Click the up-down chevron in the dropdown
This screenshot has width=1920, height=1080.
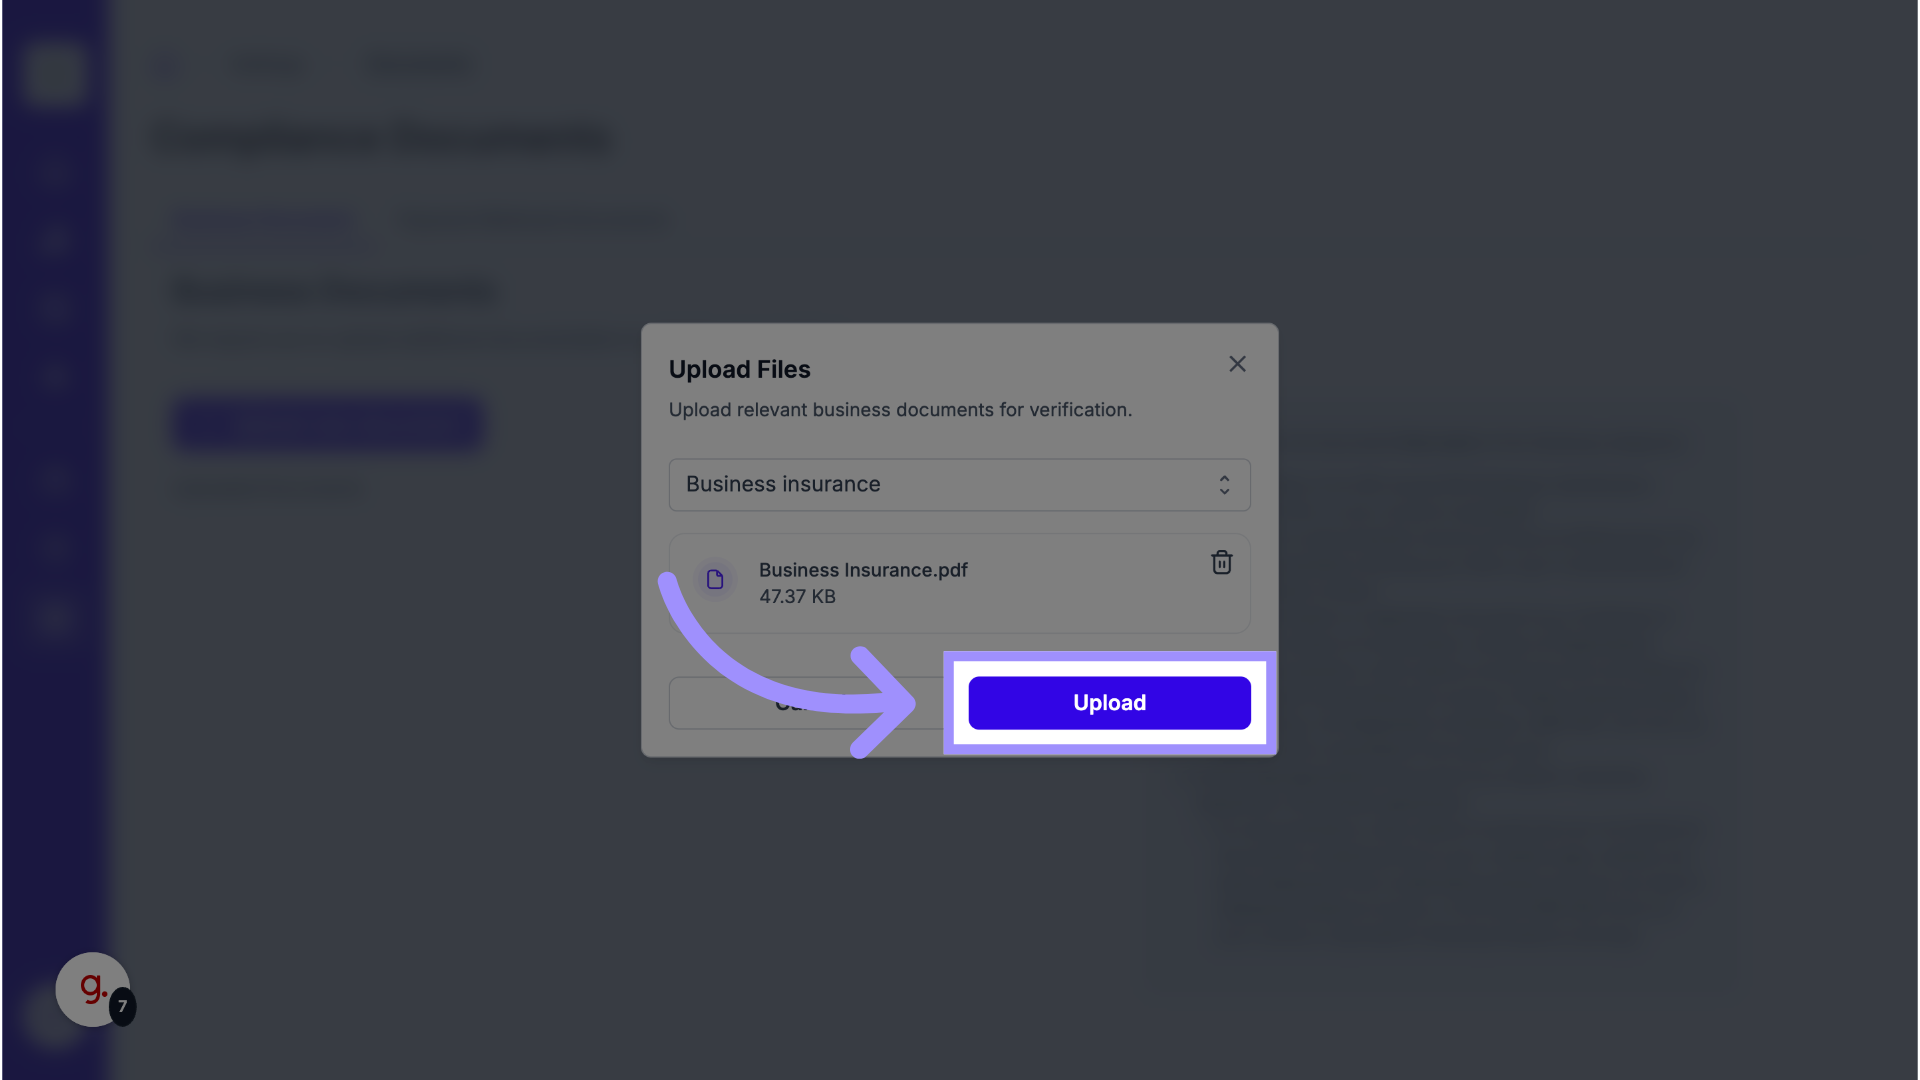[1224, 485]
